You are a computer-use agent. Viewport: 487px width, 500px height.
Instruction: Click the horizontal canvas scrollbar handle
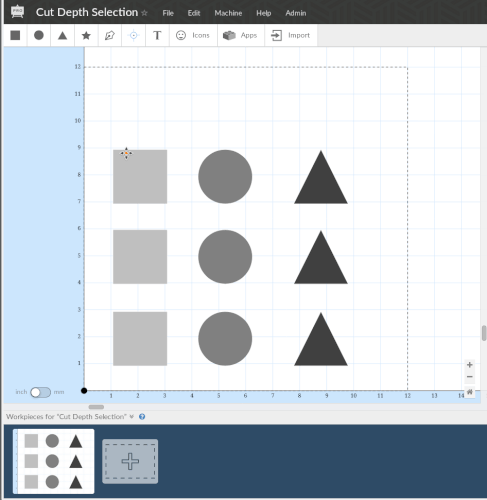[x=96, y=407]
